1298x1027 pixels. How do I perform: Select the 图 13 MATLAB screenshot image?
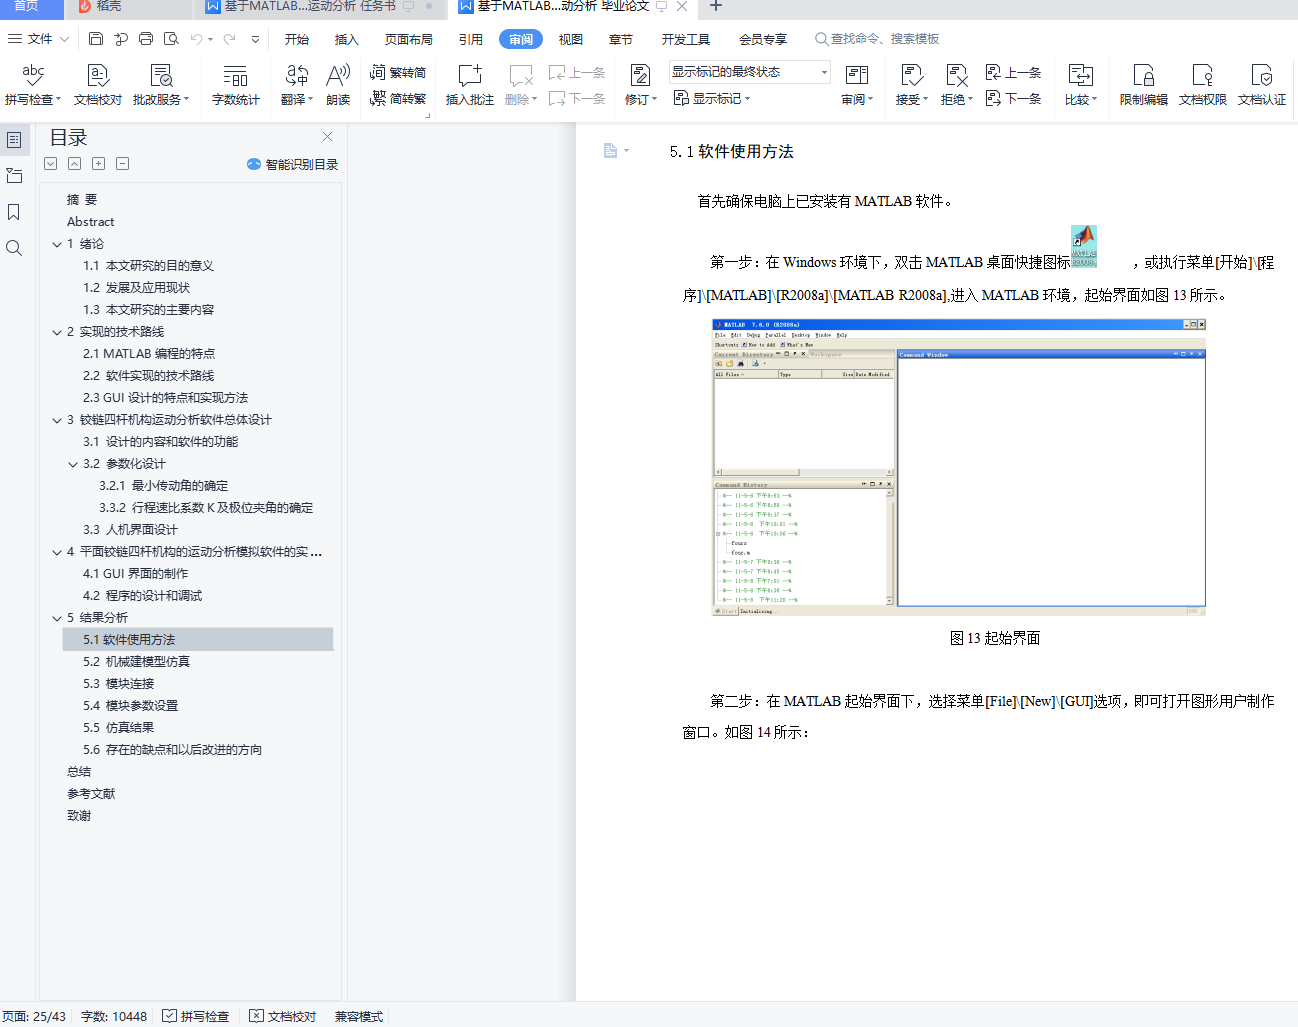tap(959, 467)
